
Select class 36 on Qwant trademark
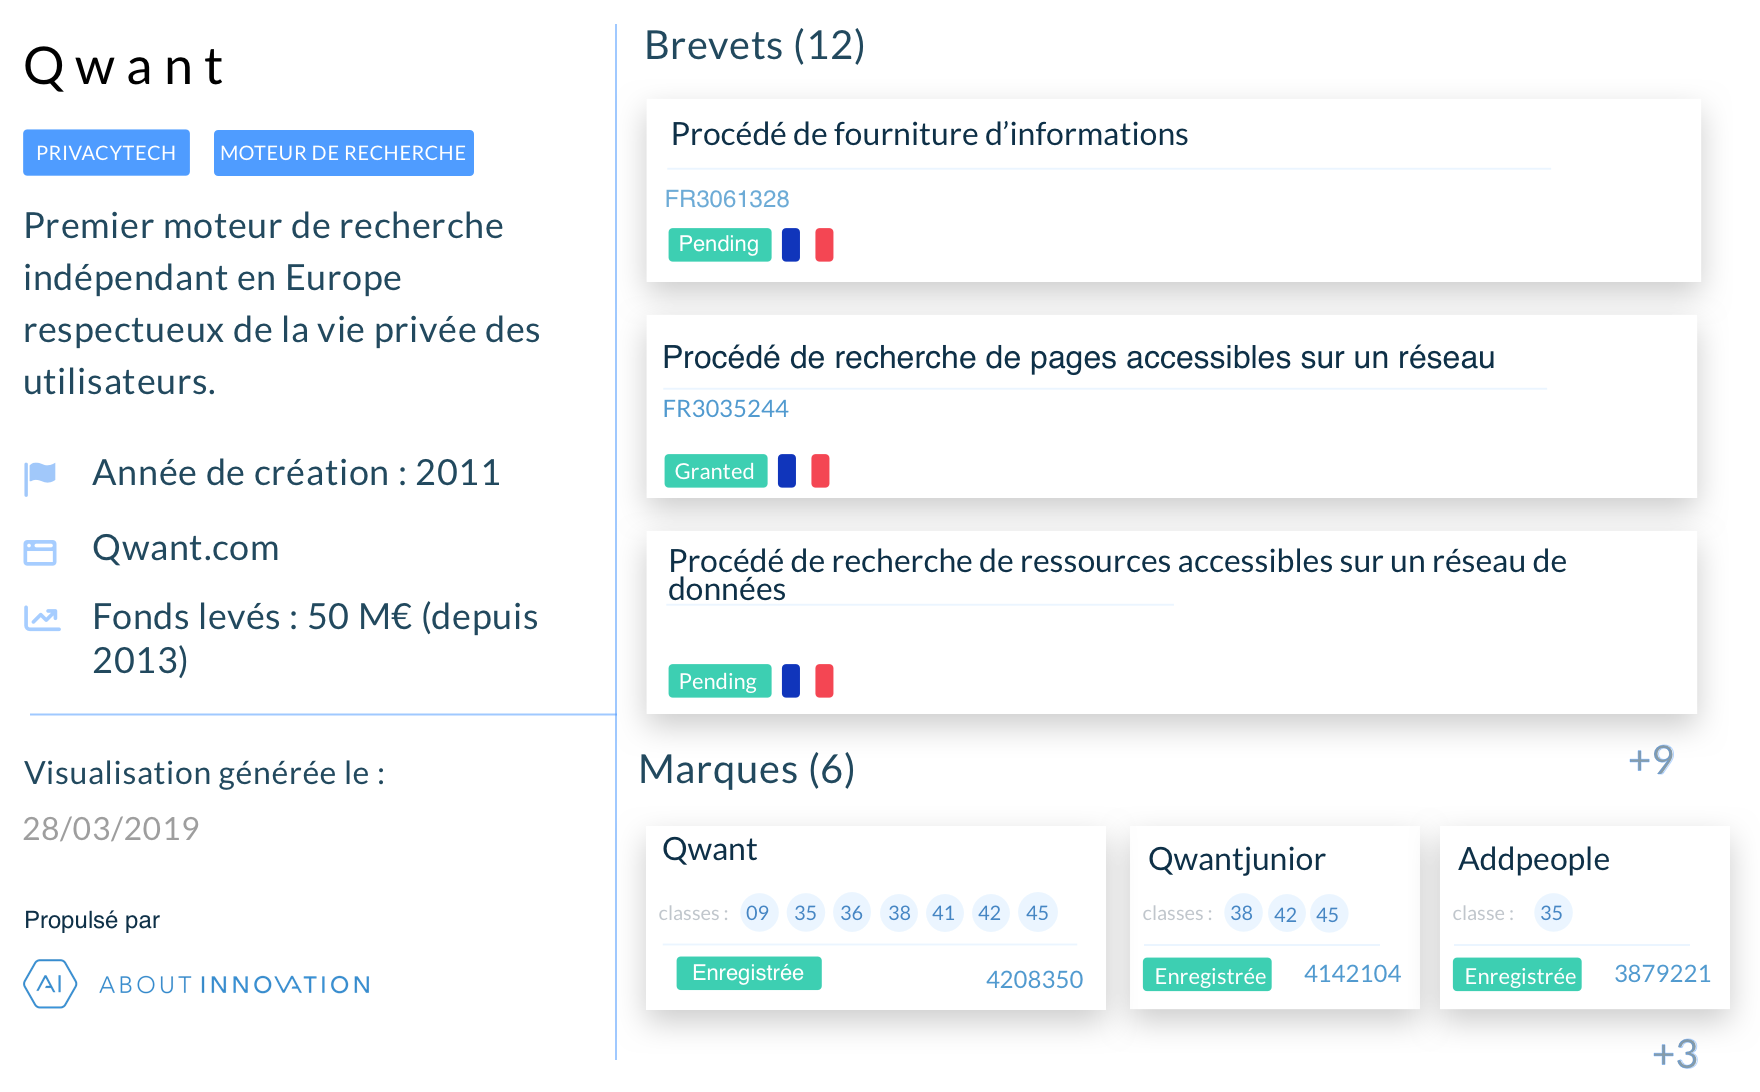(x=852, y=913)
